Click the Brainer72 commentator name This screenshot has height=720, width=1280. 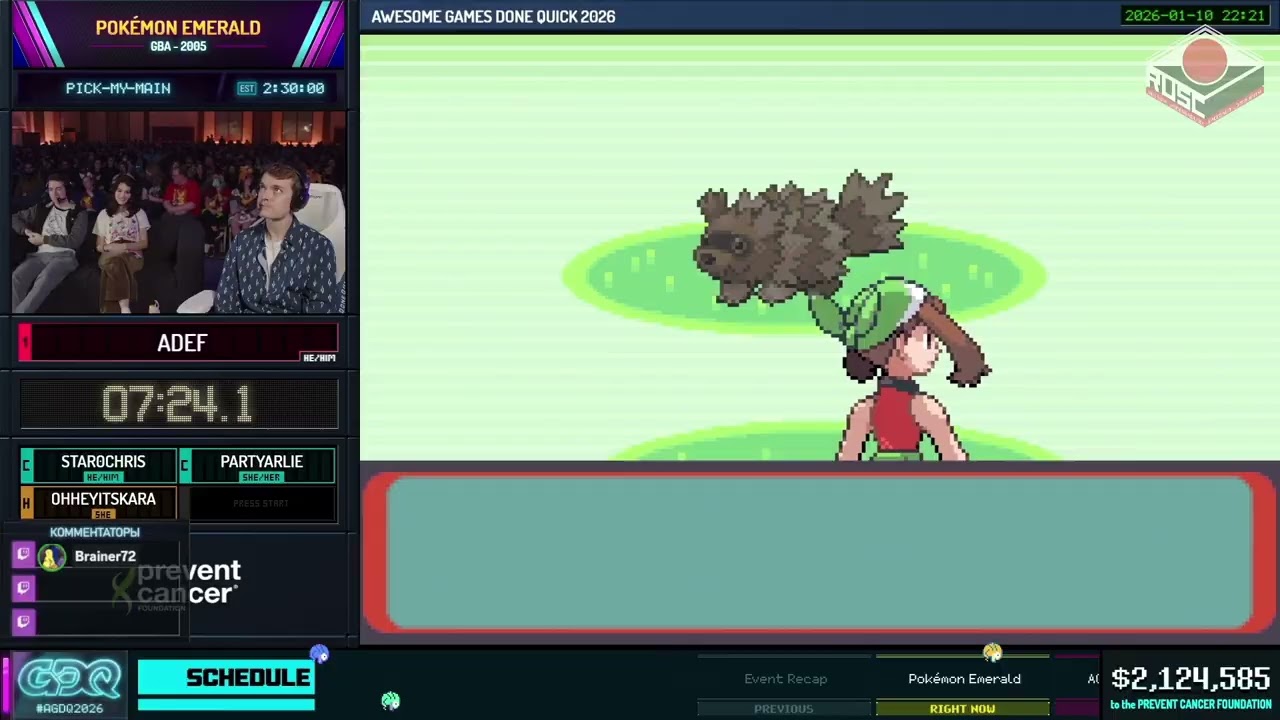pos(105,556)
